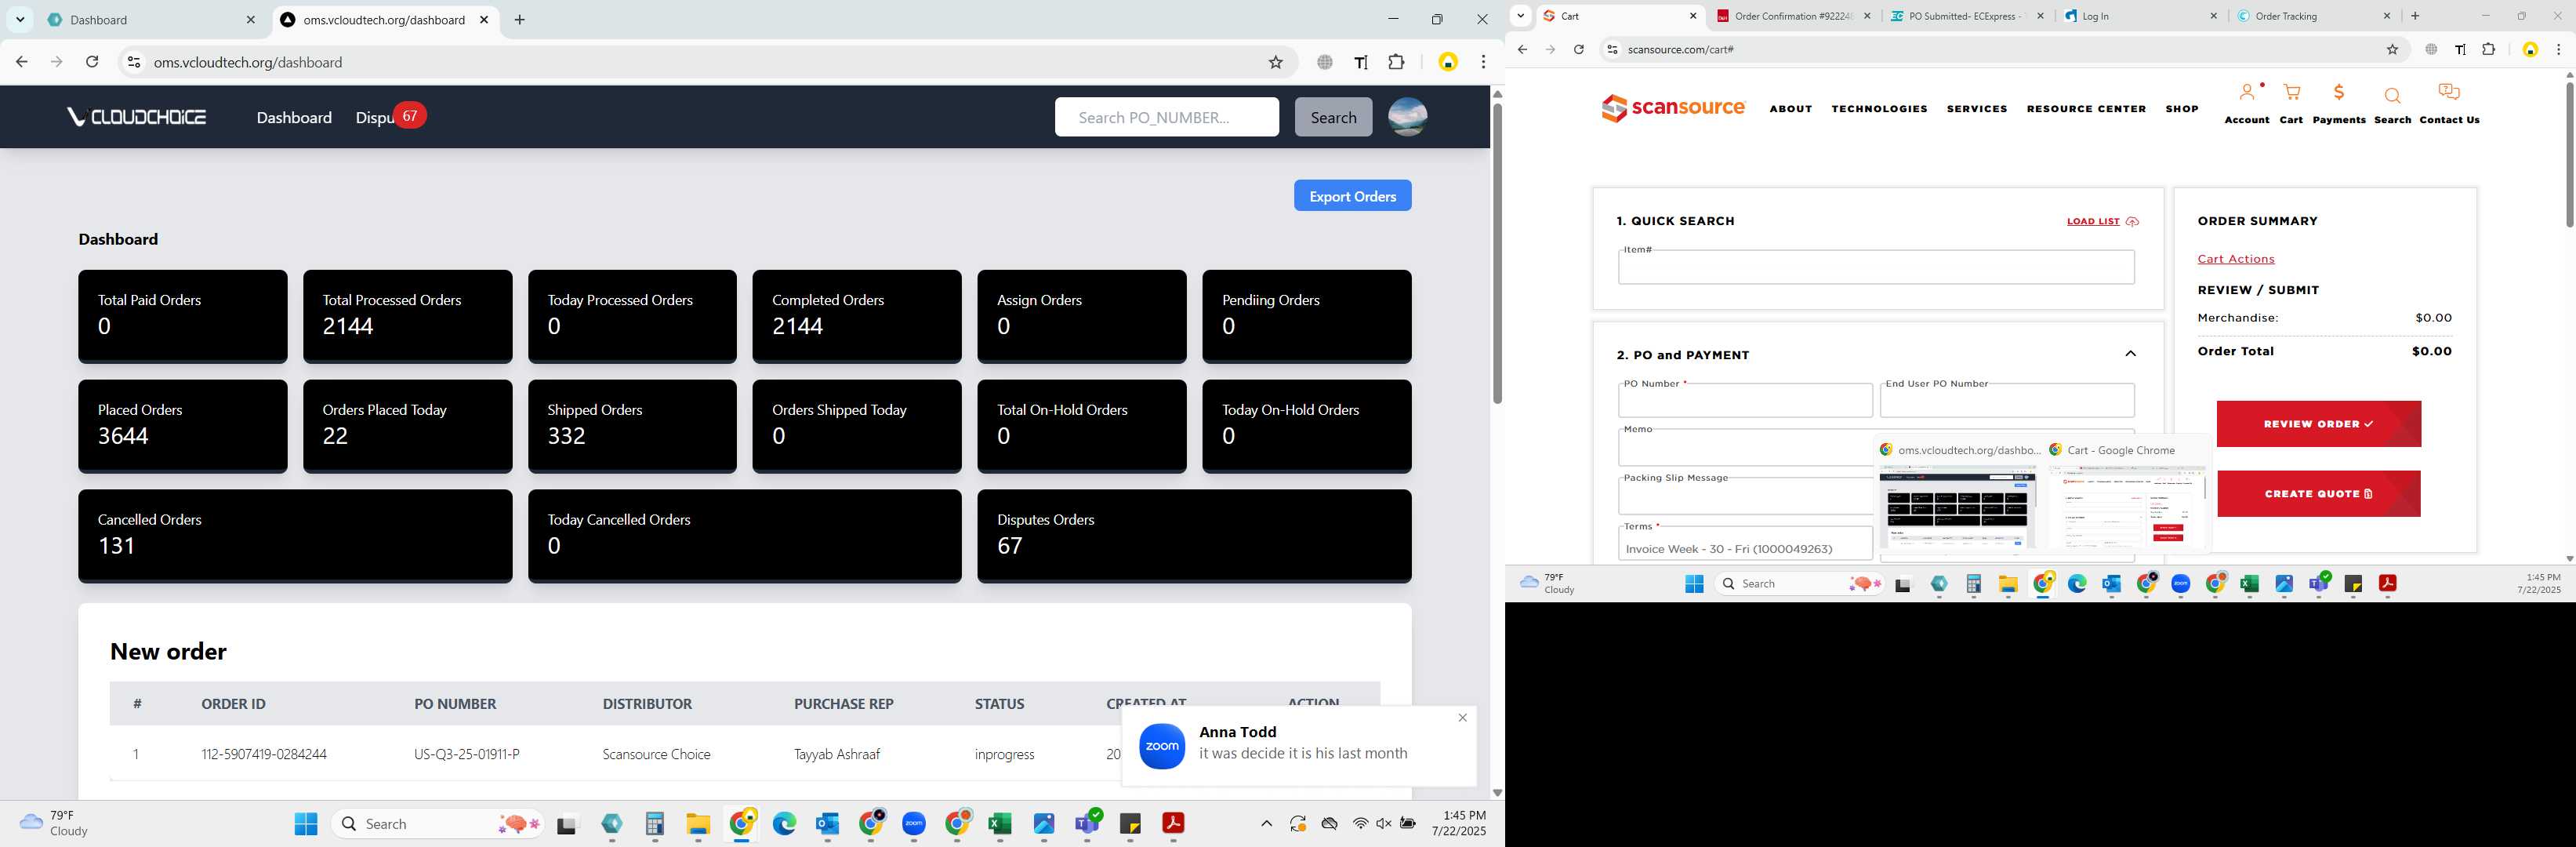
Task: Click the CREATE QUOTE button
Action: click(x=2318, y=494)
